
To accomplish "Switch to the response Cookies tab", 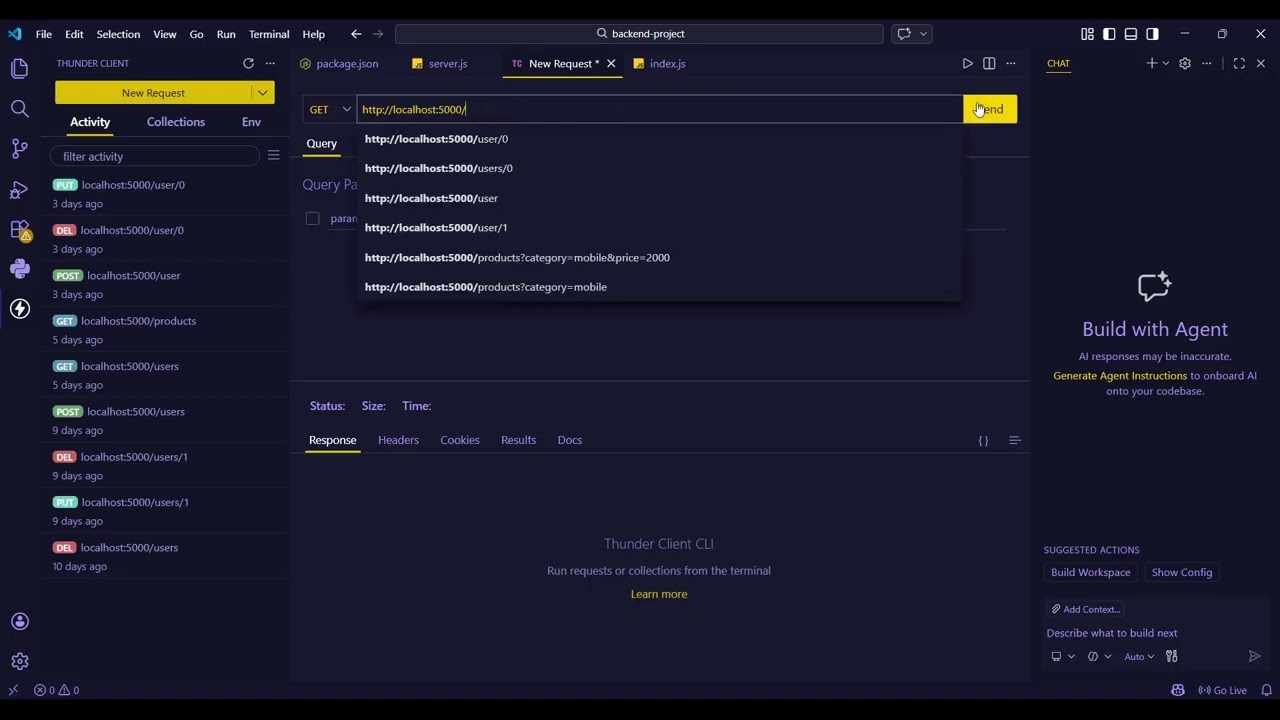I will (x=460, y=440).
